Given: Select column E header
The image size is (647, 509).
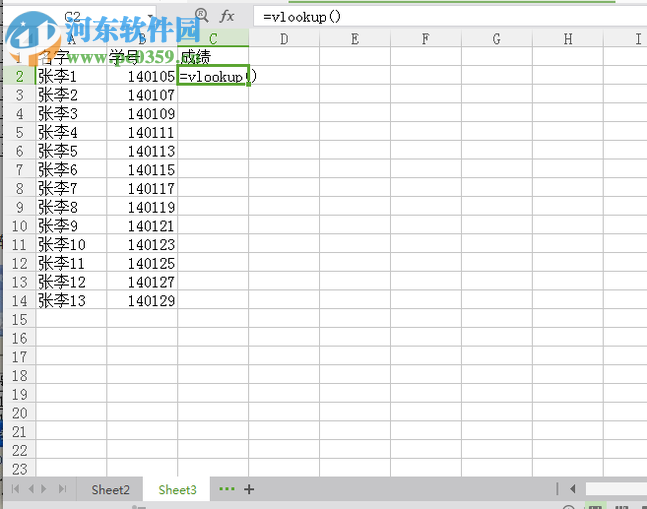Looking at the screenshot, I should [x=355, y=39].
